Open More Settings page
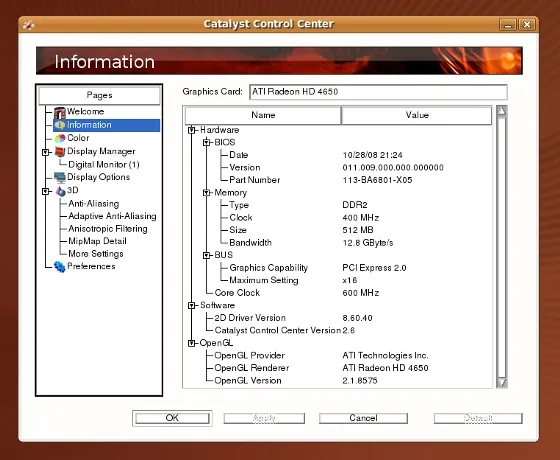560x460 pixels. [96, 254]
